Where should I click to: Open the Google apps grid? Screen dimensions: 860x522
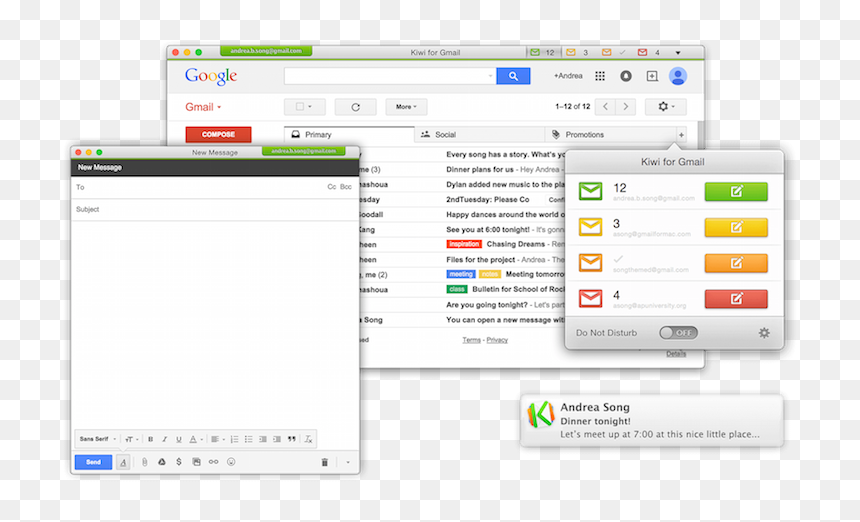click(x=600, y=76)
